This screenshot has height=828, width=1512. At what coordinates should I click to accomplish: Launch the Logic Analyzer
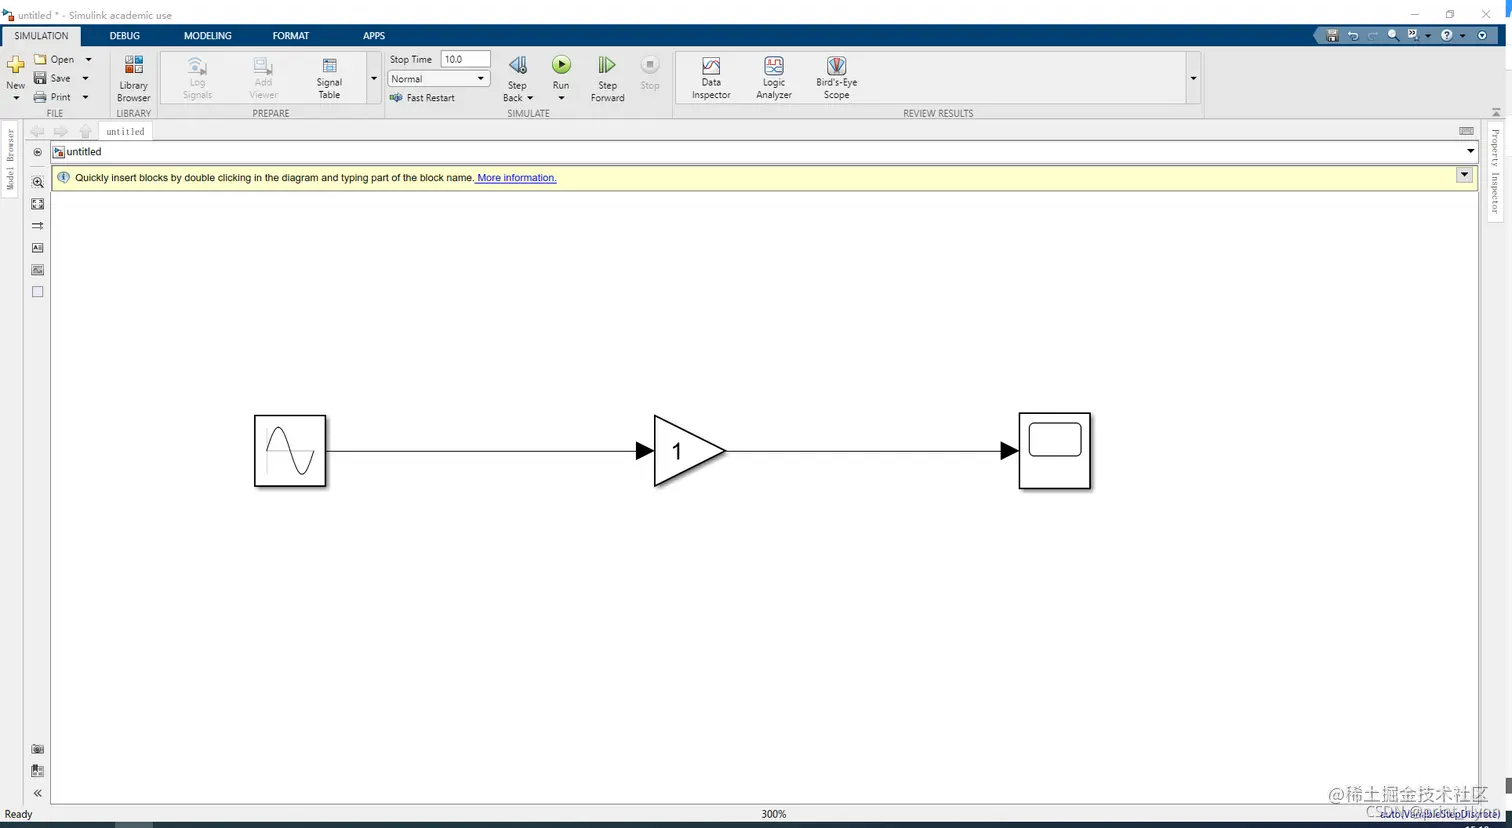click(774, 78)
